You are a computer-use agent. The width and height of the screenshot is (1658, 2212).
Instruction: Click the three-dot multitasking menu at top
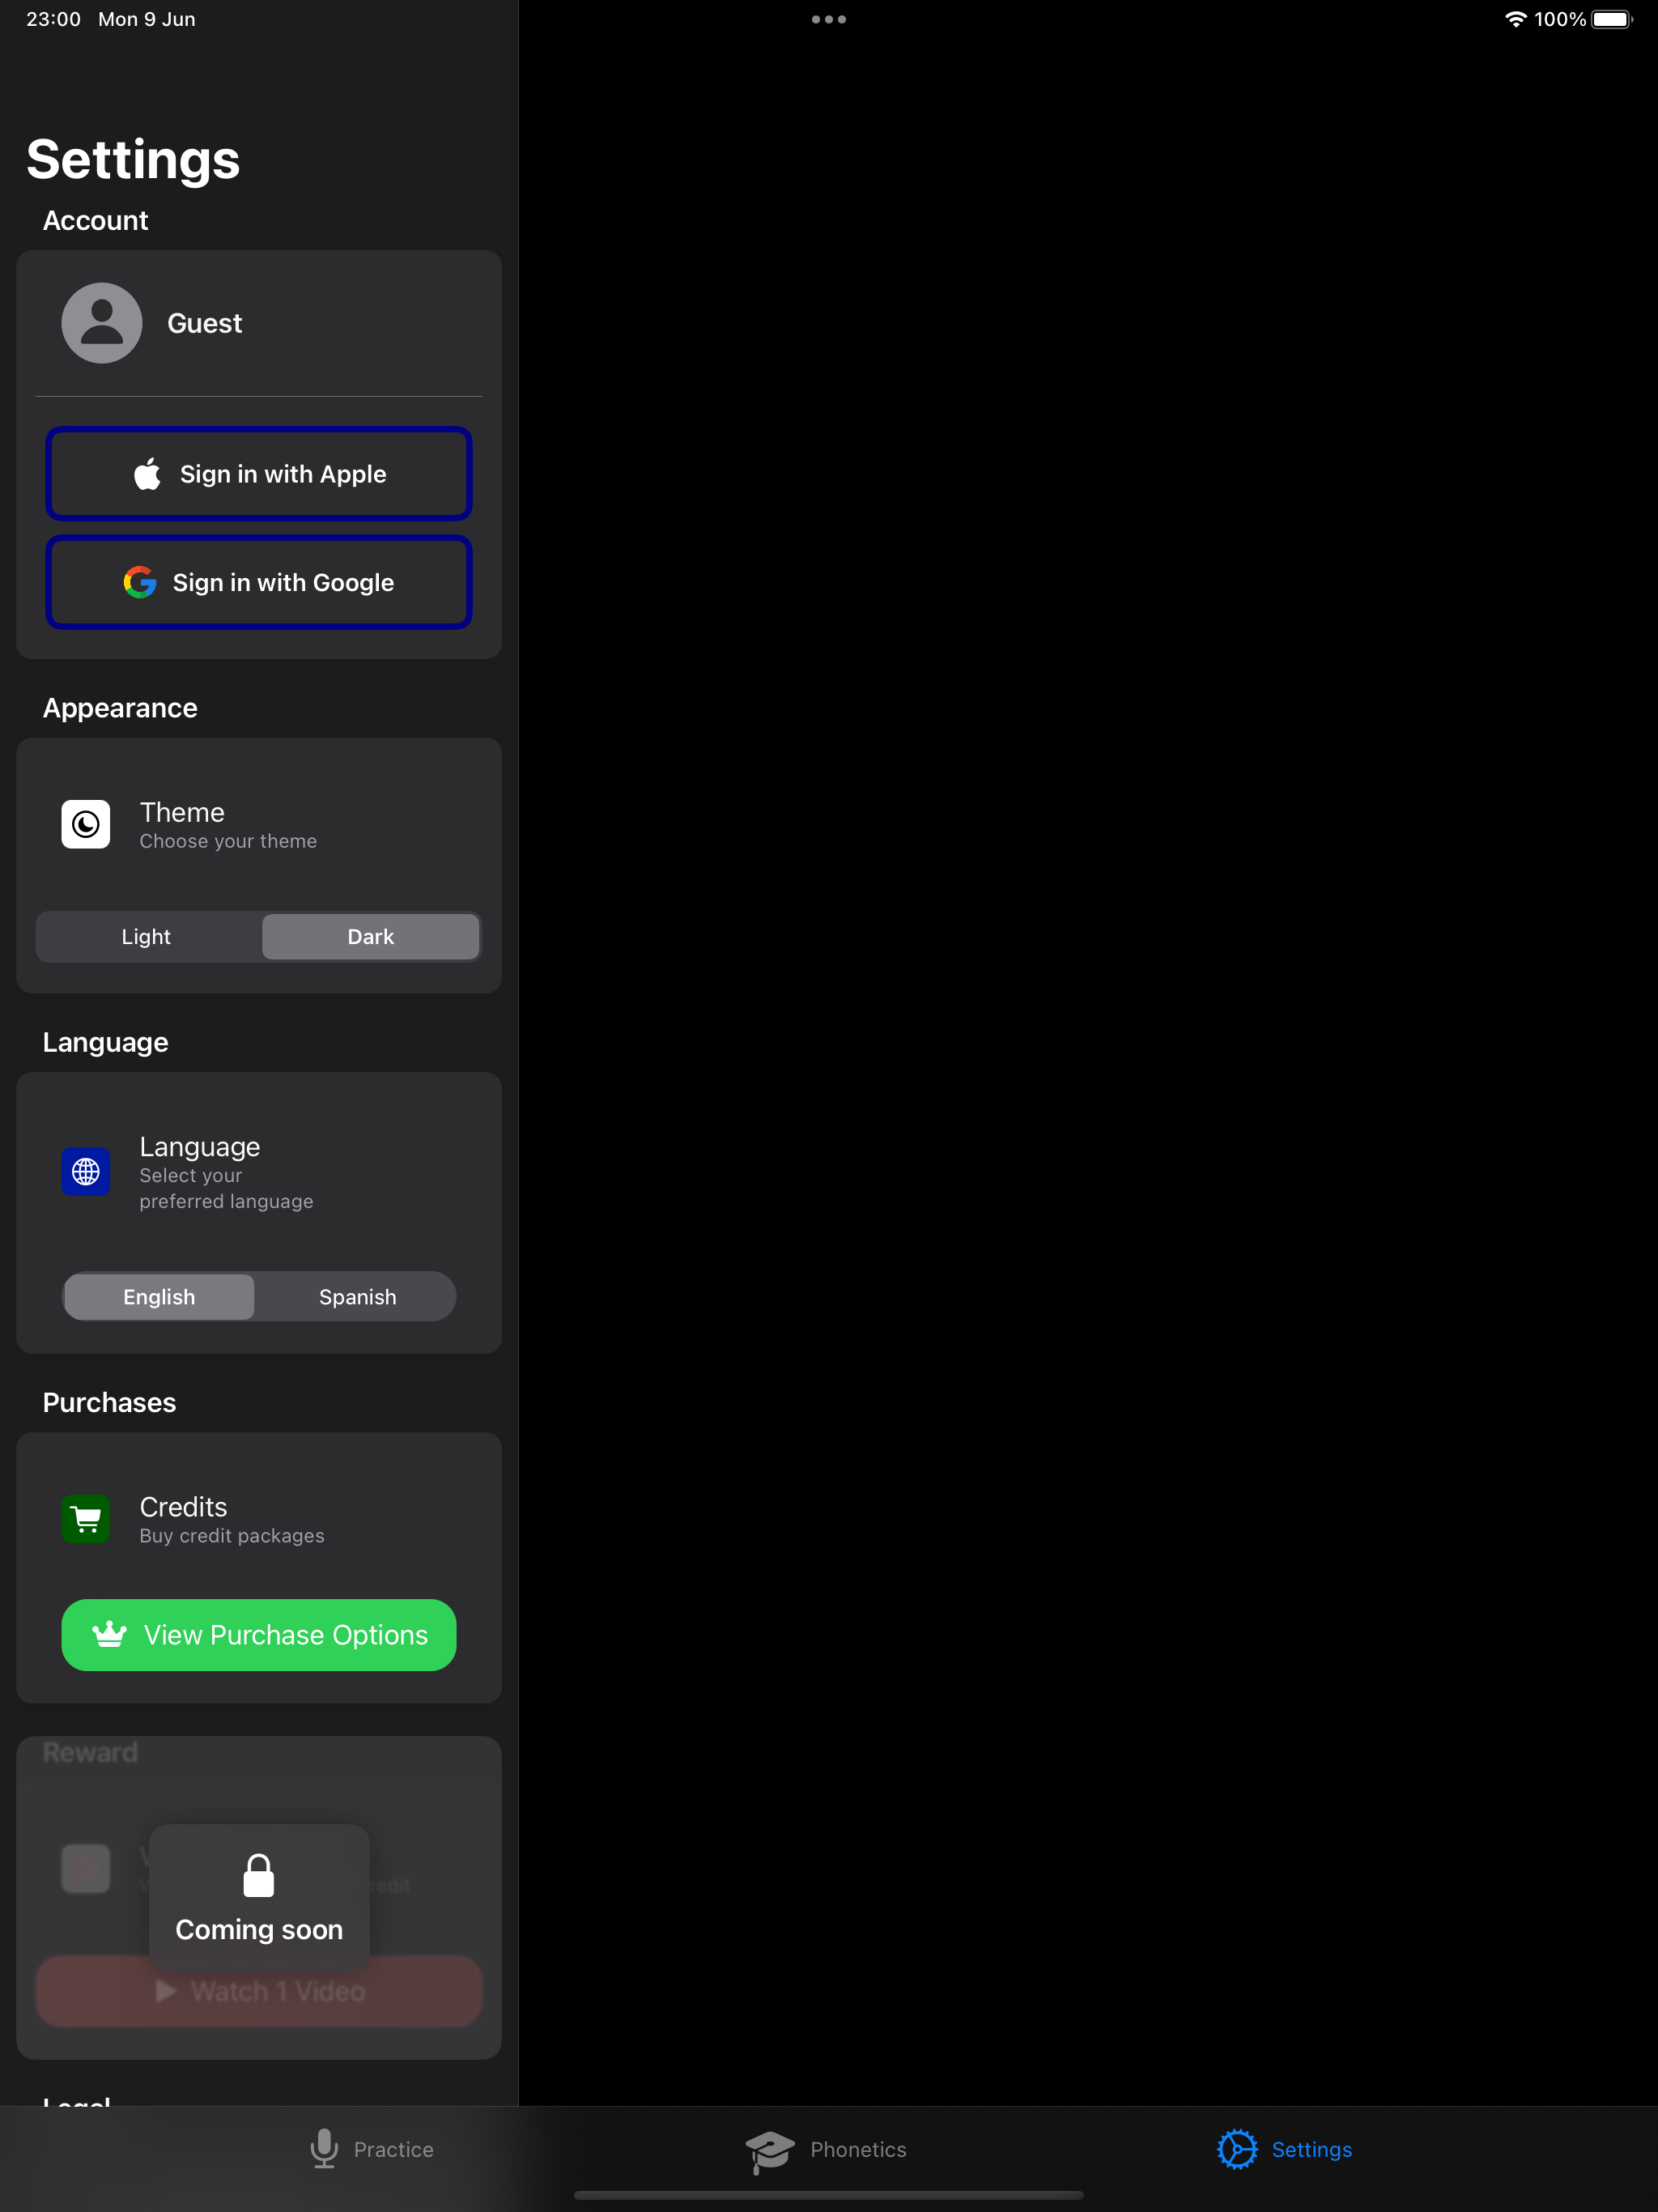coord(829,19)
